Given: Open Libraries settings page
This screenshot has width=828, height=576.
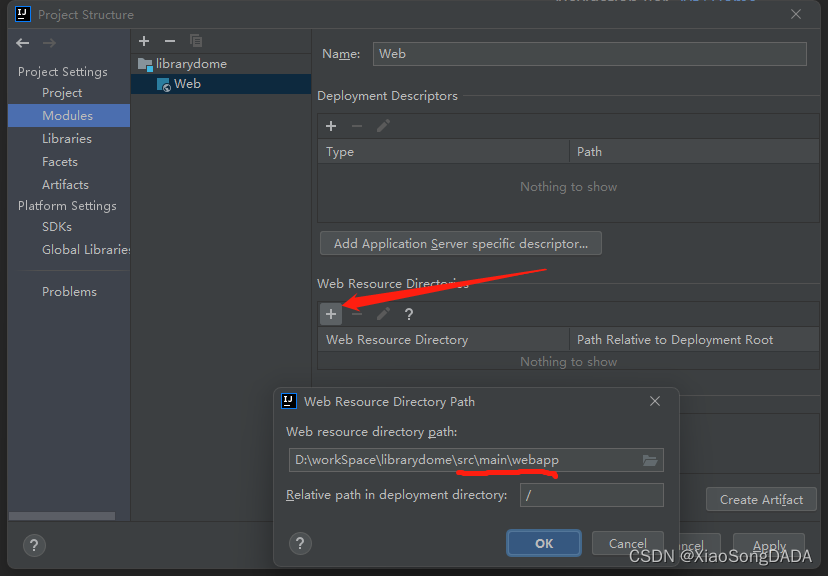Looking at the screenshot, I should coord(67,139).
